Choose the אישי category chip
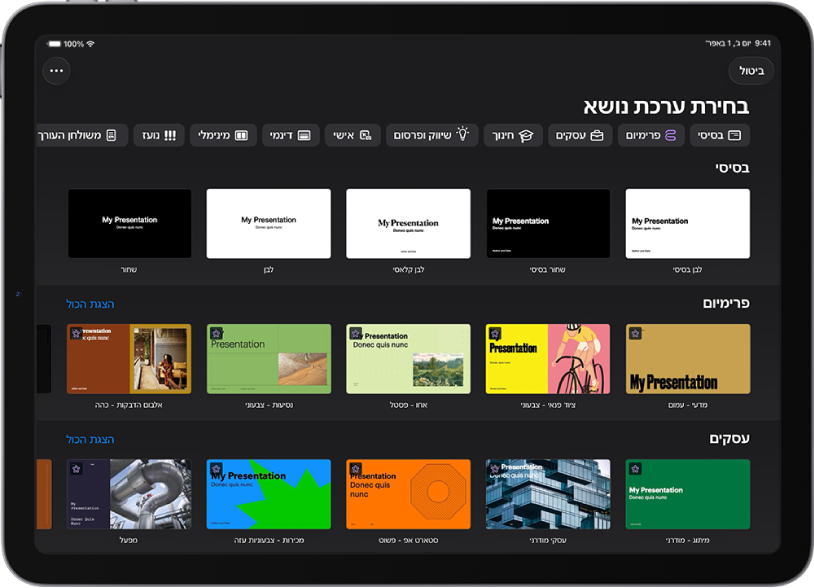The width and height of the screenshot is (814, 588). click(352, 135)
